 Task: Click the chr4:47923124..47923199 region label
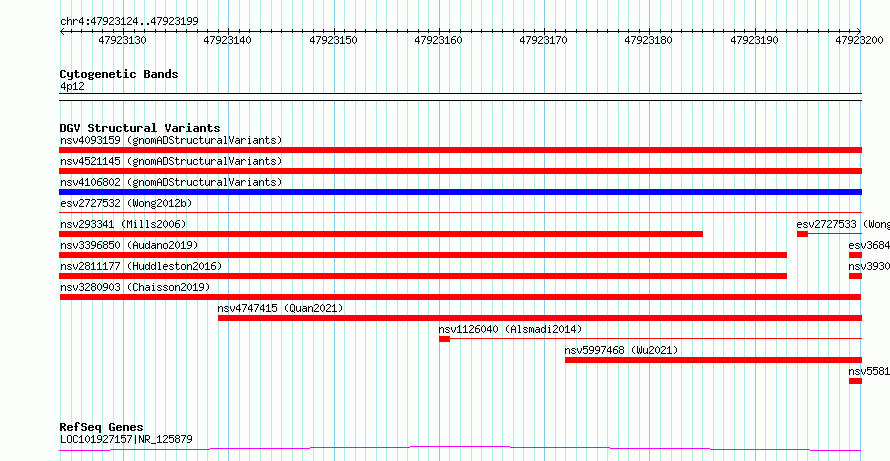tap(129, 22)
